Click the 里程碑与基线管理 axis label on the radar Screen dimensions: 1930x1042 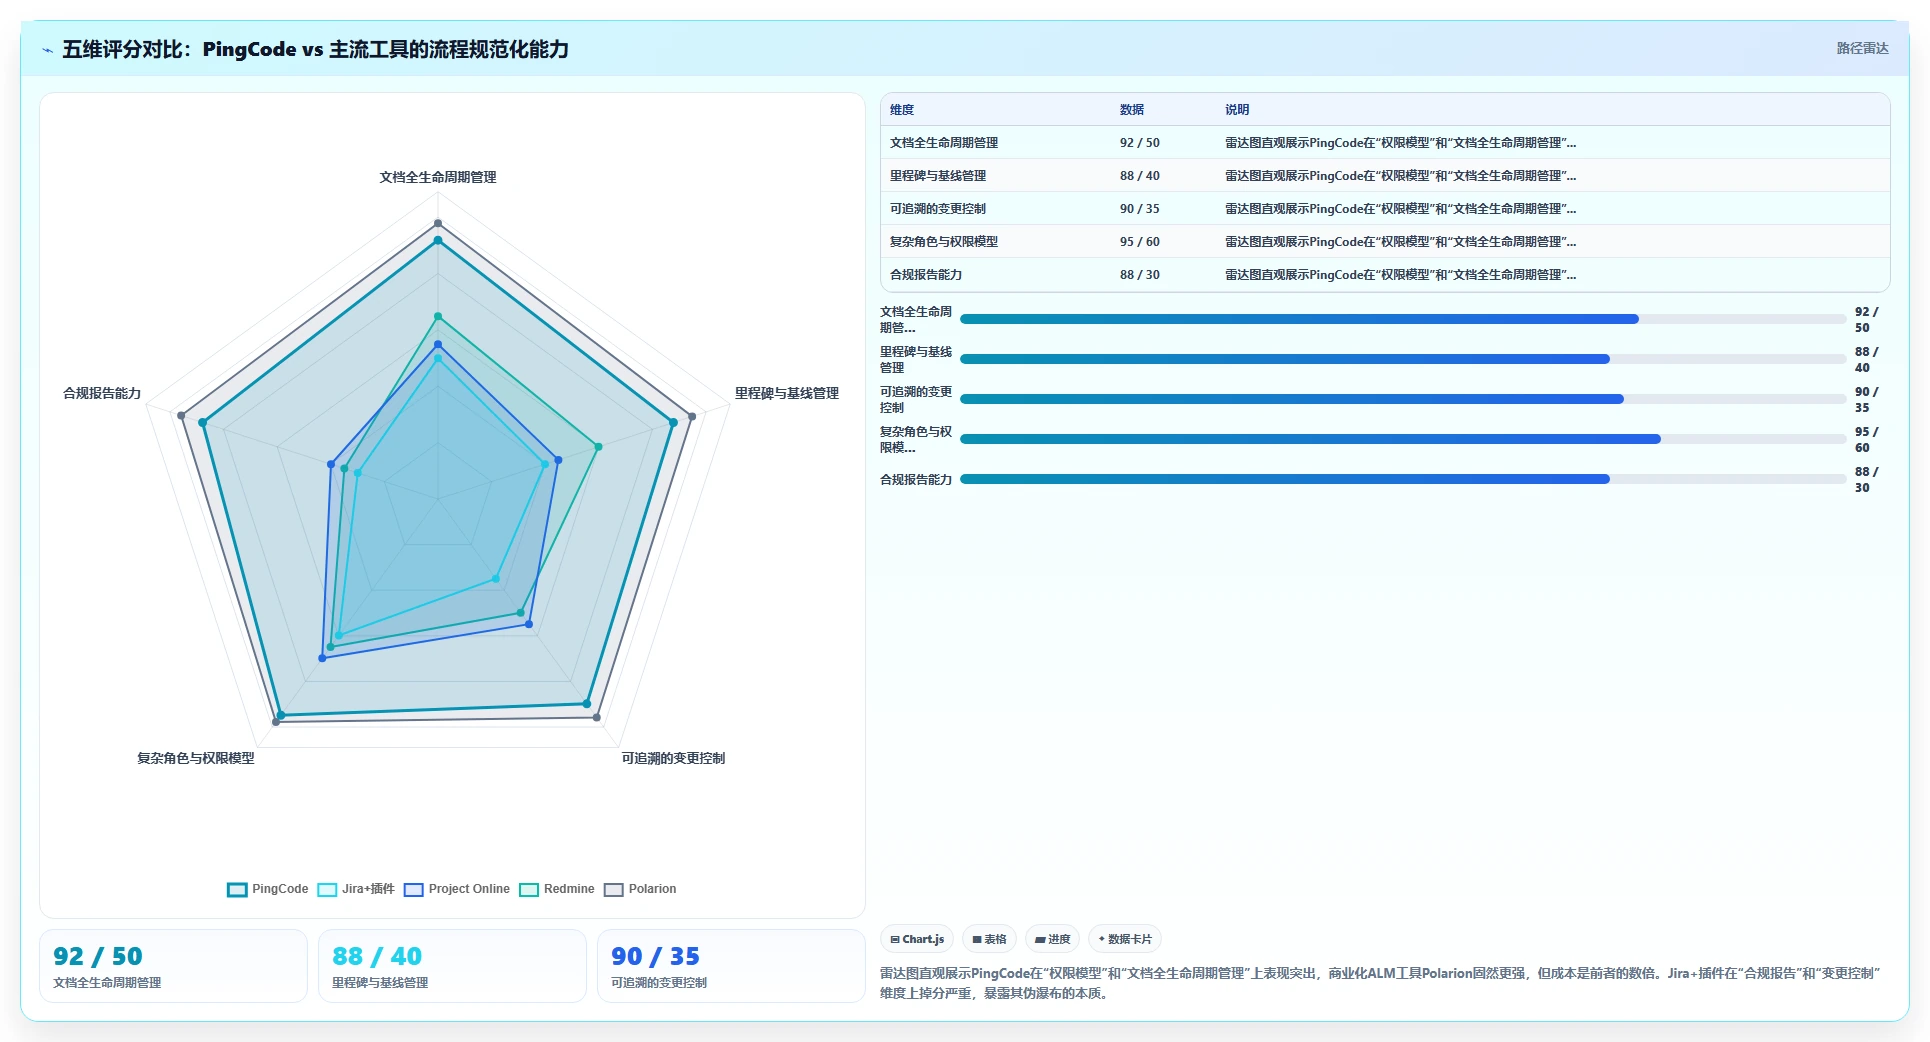787,393
